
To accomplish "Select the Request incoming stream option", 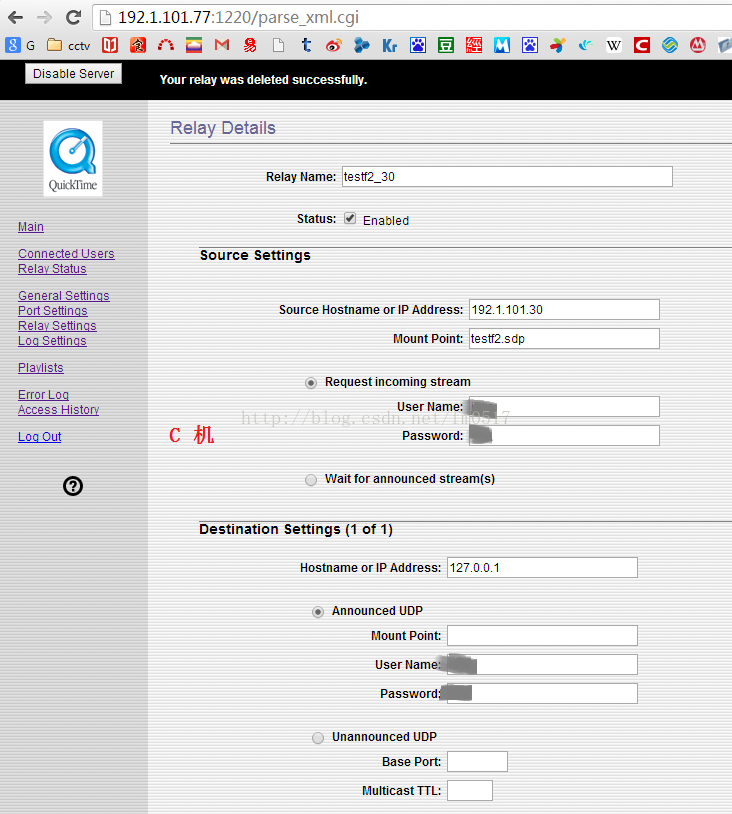I will pyautogui.click(x=311, y=383).
